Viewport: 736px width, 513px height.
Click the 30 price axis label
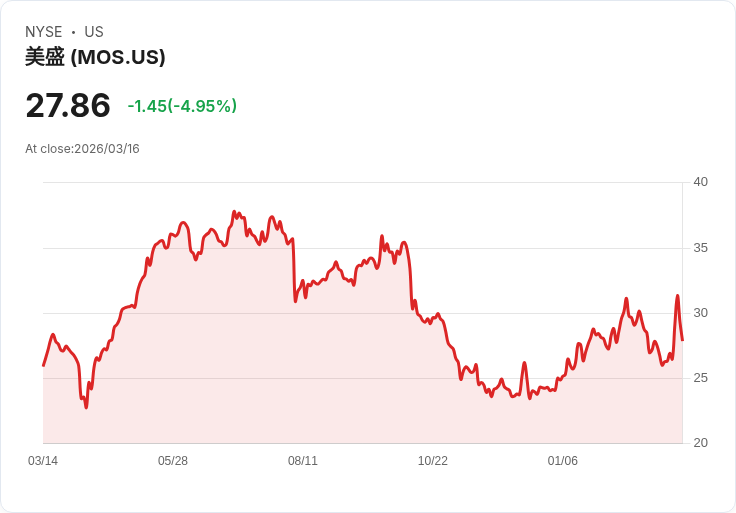(700, 313)
